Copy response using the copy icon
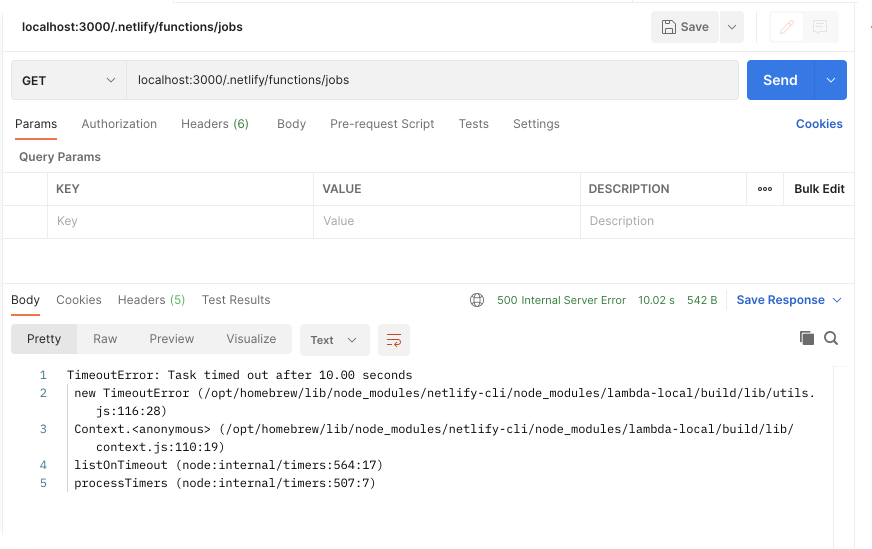872x549 pixels. 806,338
